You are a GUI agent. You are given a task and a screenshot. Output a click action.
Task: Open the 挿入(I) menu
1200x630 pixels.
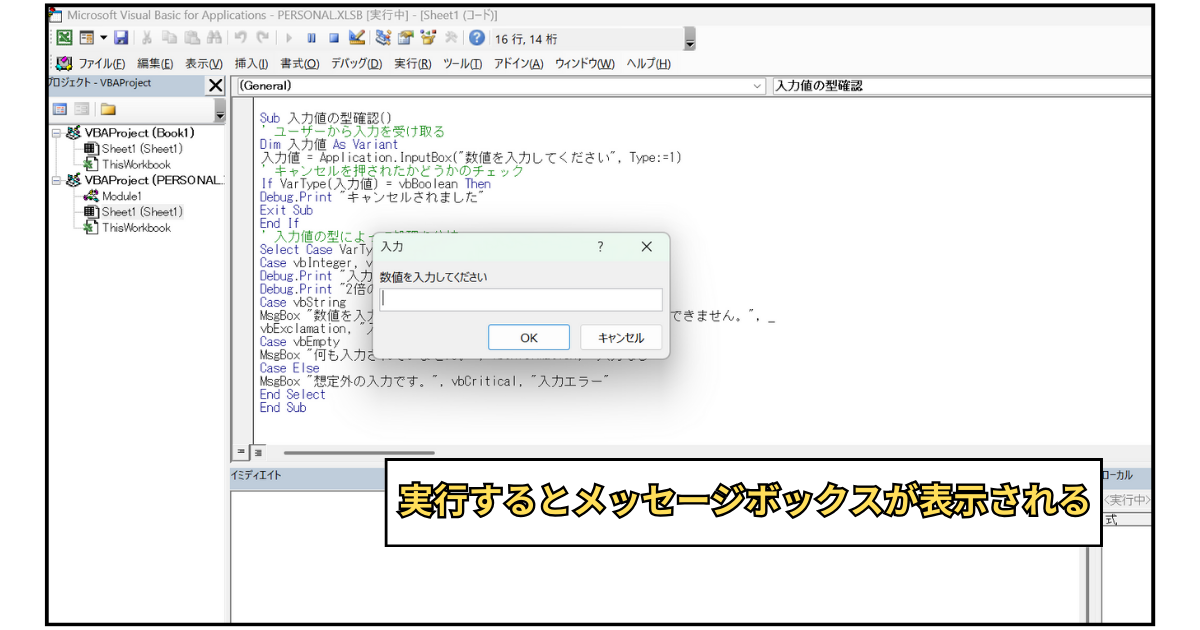(x=251, y=63)
